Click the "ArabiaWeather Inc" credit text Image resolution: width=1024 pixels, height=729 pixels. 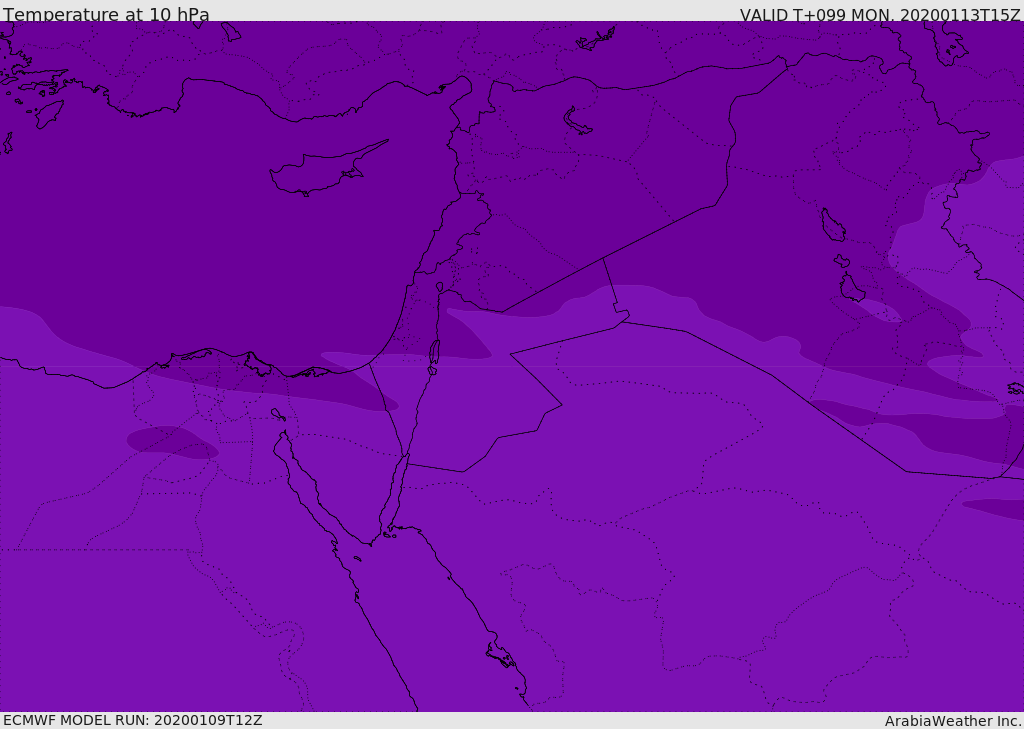pos(952,721)
